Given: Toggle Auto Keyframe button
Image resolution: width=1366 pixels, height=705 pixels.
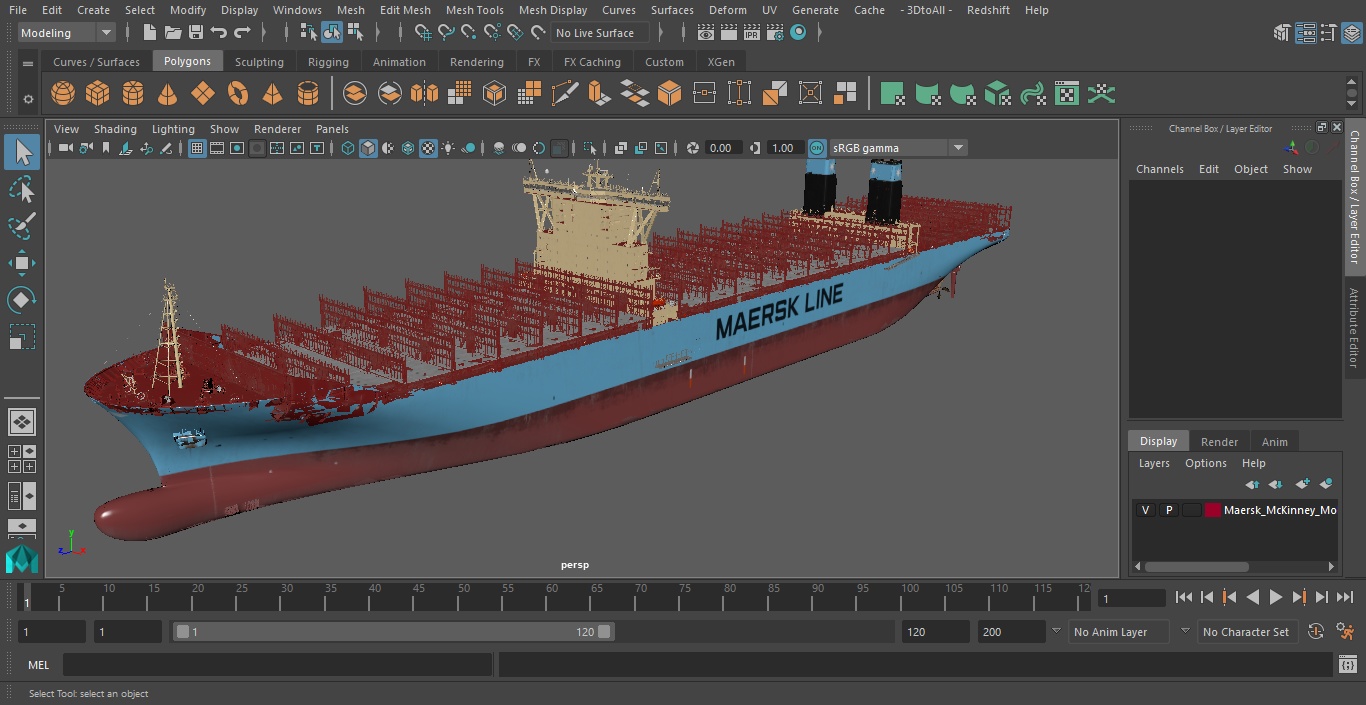Looking at the screenshot, I should coord(1316,632).
